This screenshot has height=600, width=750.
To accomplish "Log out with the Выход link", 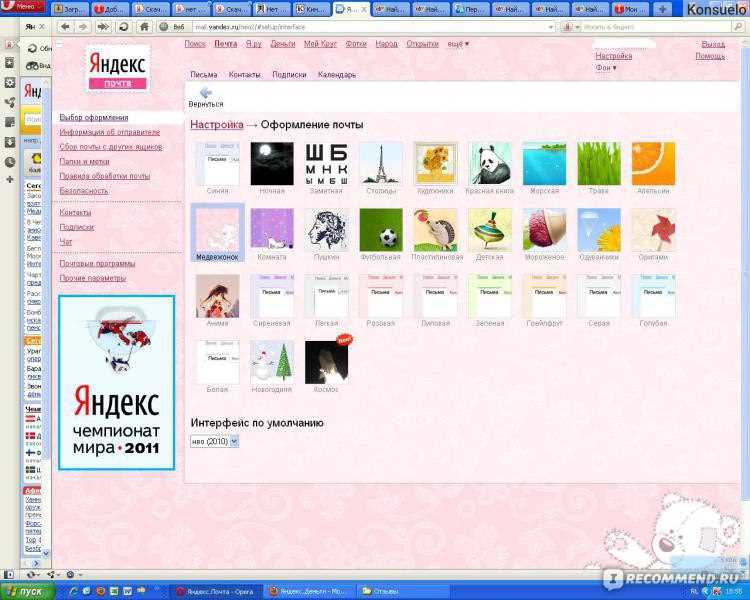I will [713, 44].
